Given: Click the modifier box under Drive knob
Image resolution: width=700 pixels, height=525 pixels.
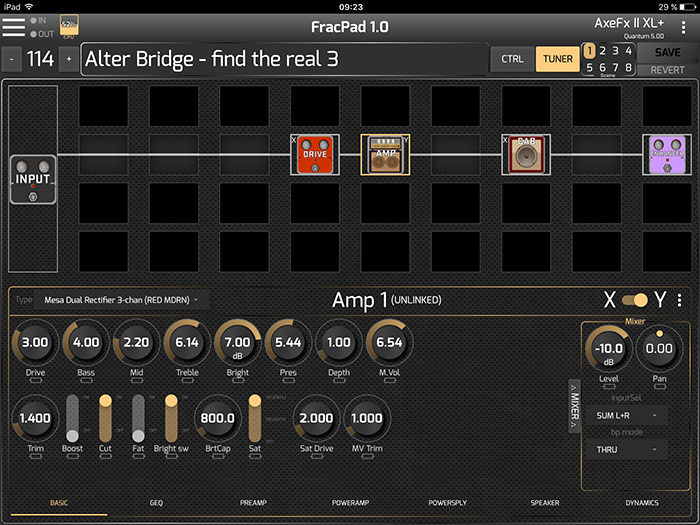Looking at the screenshot, I should pos(36,381).
